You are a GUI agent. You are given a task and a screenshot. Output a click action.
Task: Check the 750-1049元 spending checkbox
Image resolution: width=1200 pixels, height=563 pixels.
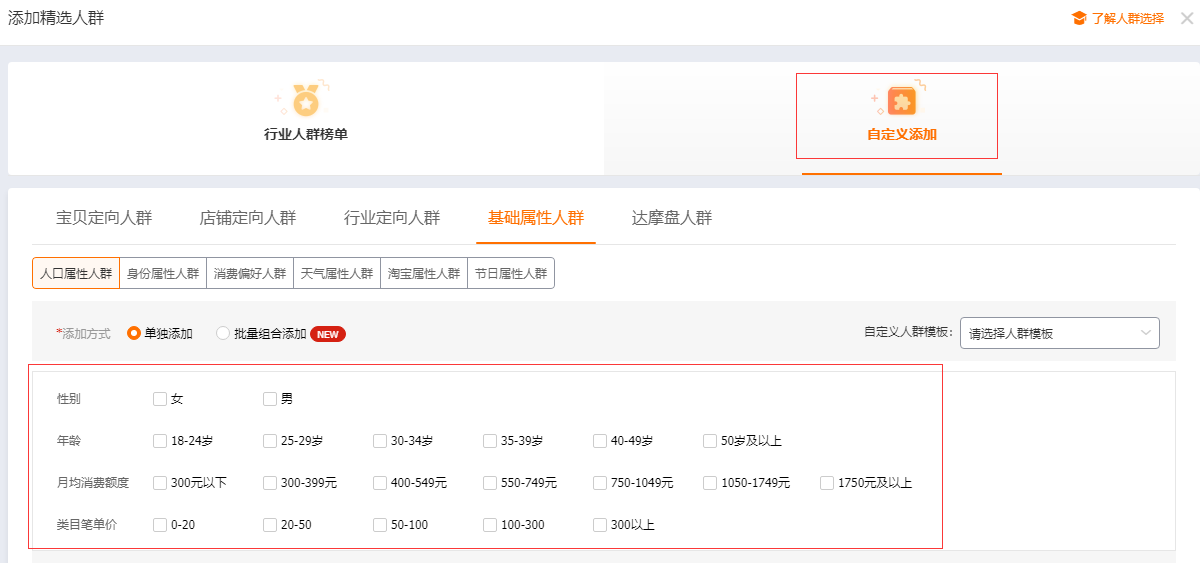600,483
